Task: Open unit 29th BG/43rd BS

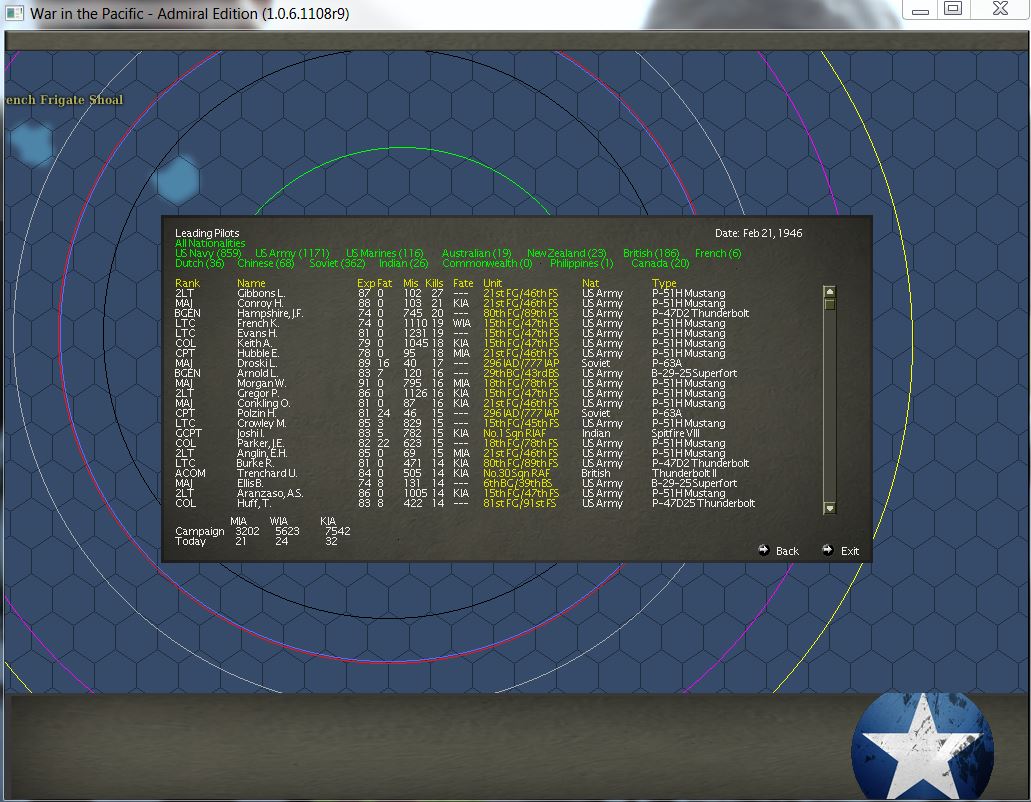Action: [521, 373]
